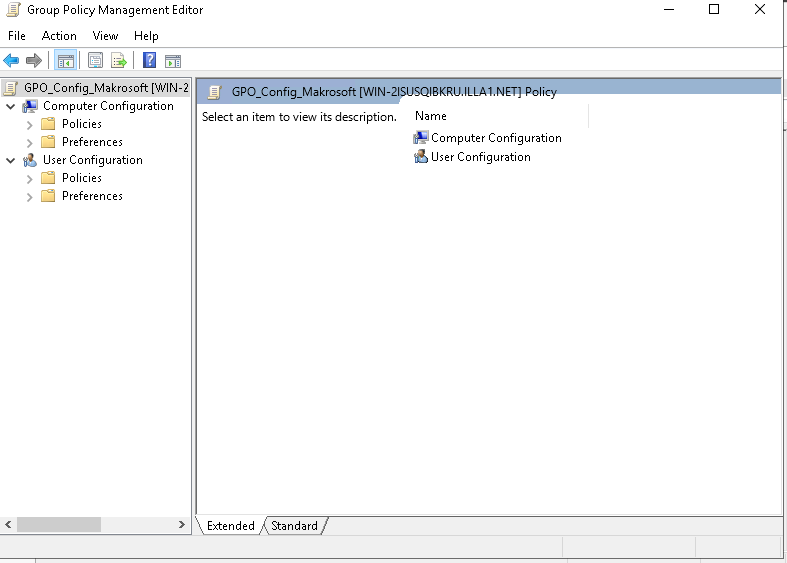The image size is (787, 563).
Task: Click the GPO_Config_Makrosoft scroll icon in tree
Action: coord(11,88)
